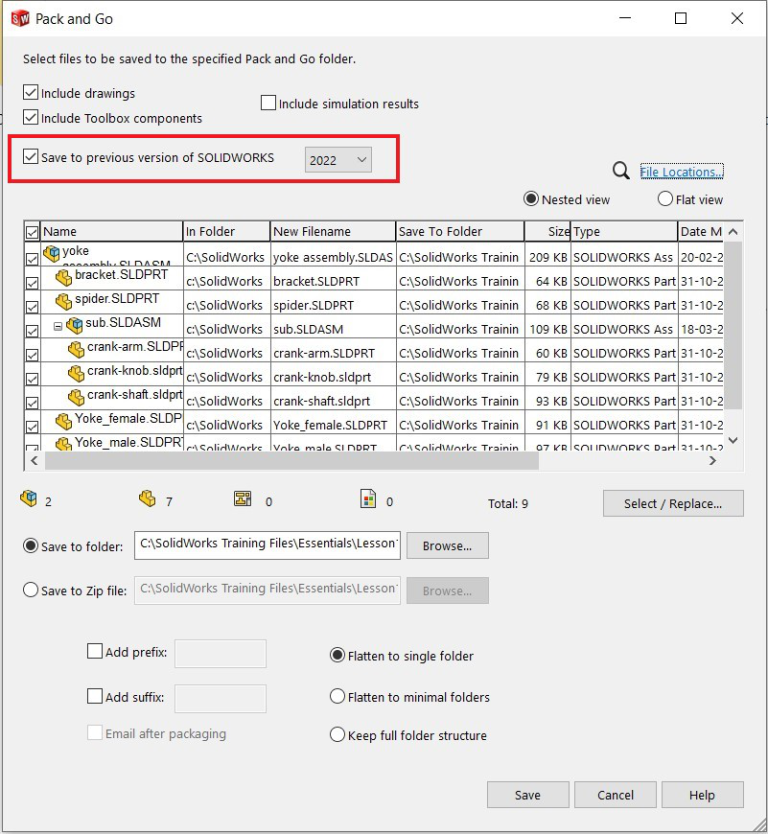Click New Filename cell crank-knob.sldprt

pos(333,377)
